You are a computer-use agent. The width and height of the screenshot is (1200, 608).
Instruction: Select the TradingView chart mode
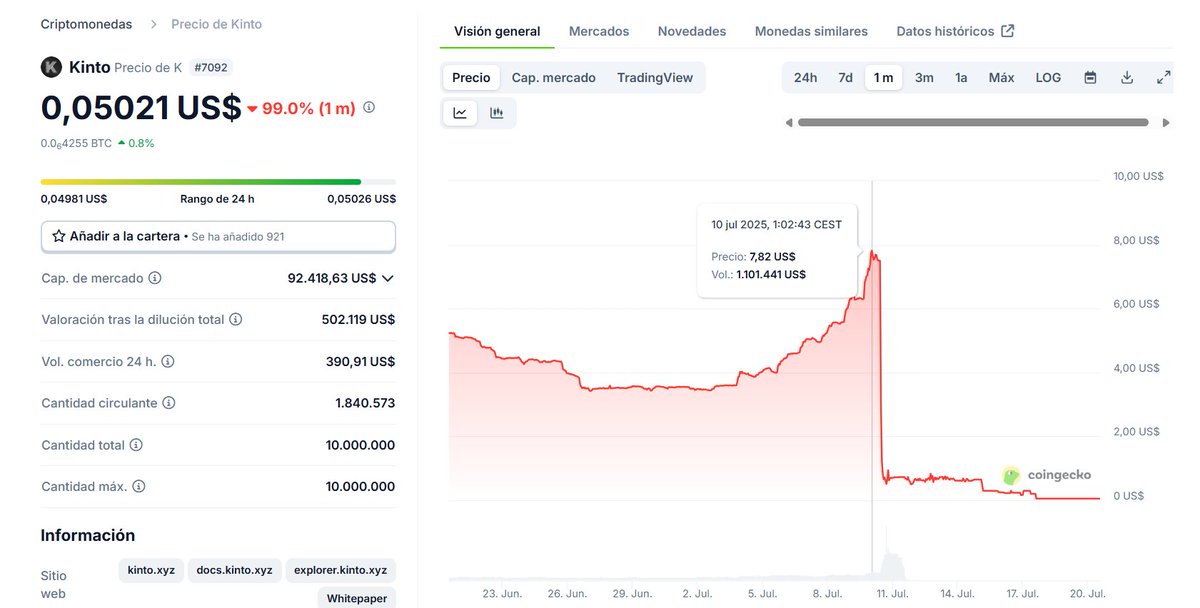pyautogui.click(x=655, y=77)
